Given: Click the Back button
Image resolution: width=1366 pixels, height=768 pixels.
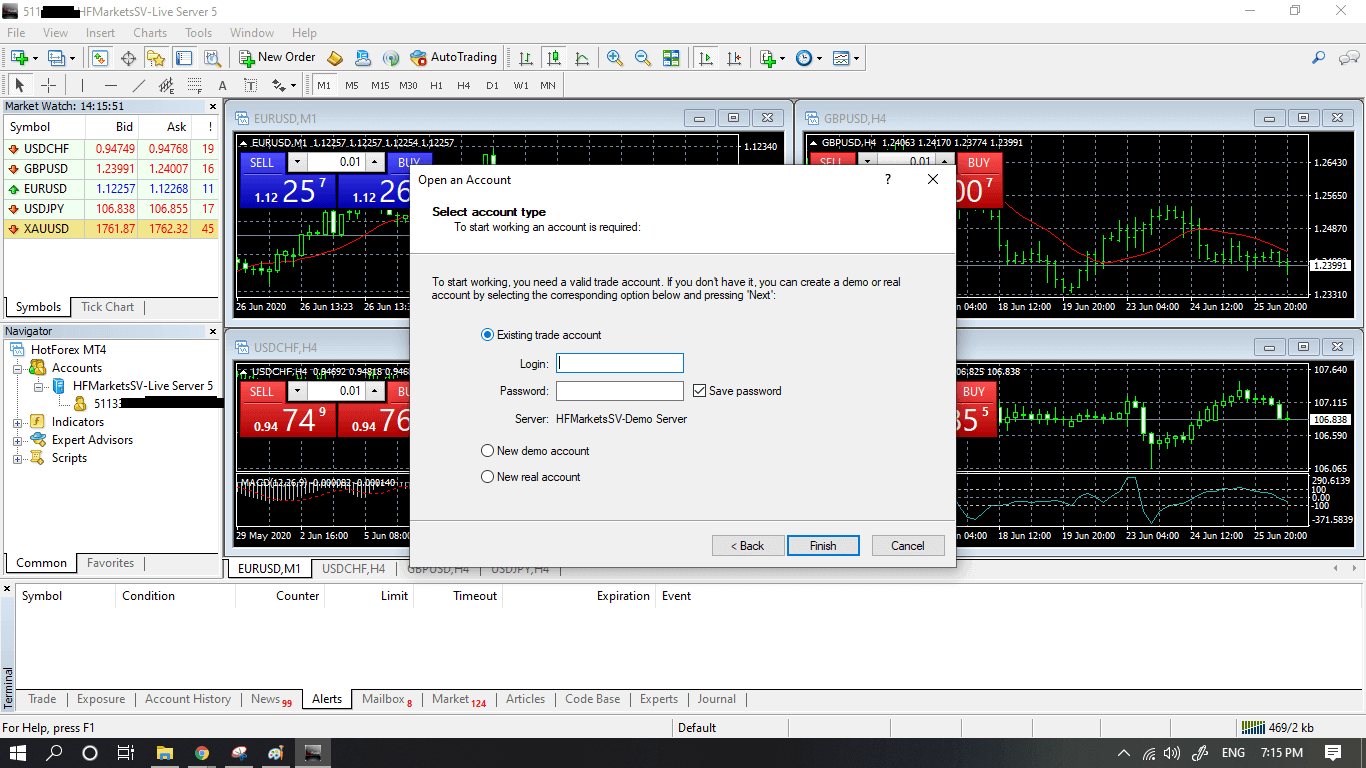Looking at the screenshot, I should pyautogui.click(x=749, y=546).
